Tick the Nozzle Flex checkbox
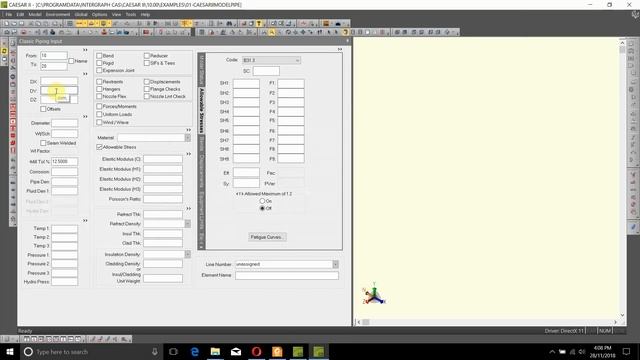 99,96
